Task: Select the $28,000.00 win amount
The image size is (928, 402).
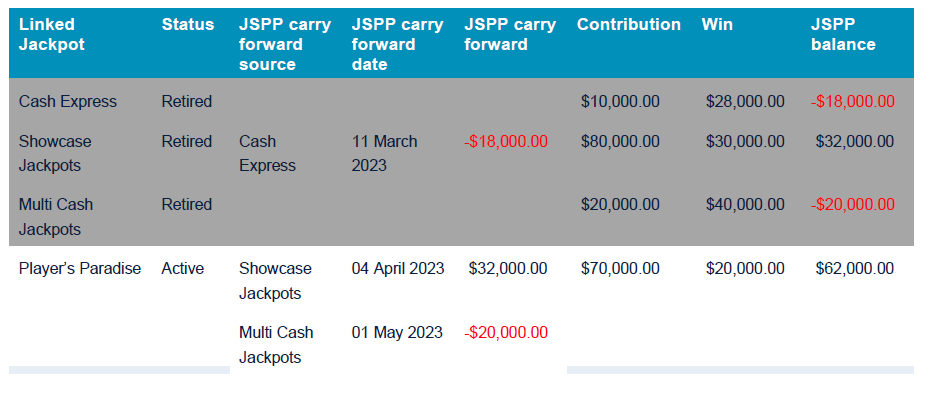Action: [x=745, y=101]
